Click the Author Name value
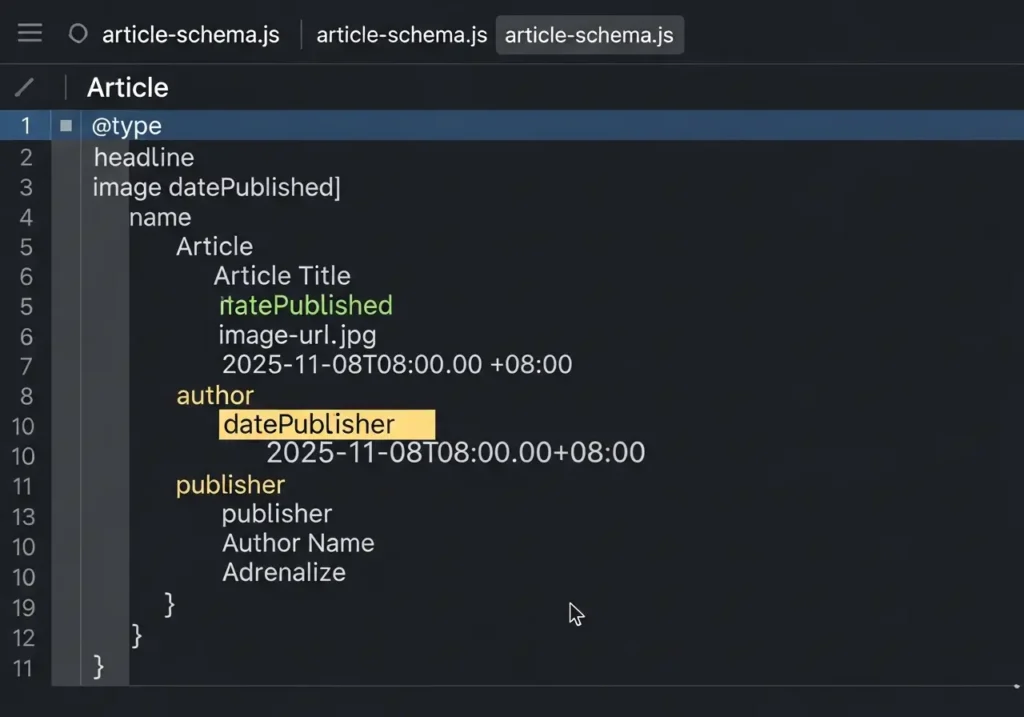This screenshot has height=717, width=1024. coord(298,543)
